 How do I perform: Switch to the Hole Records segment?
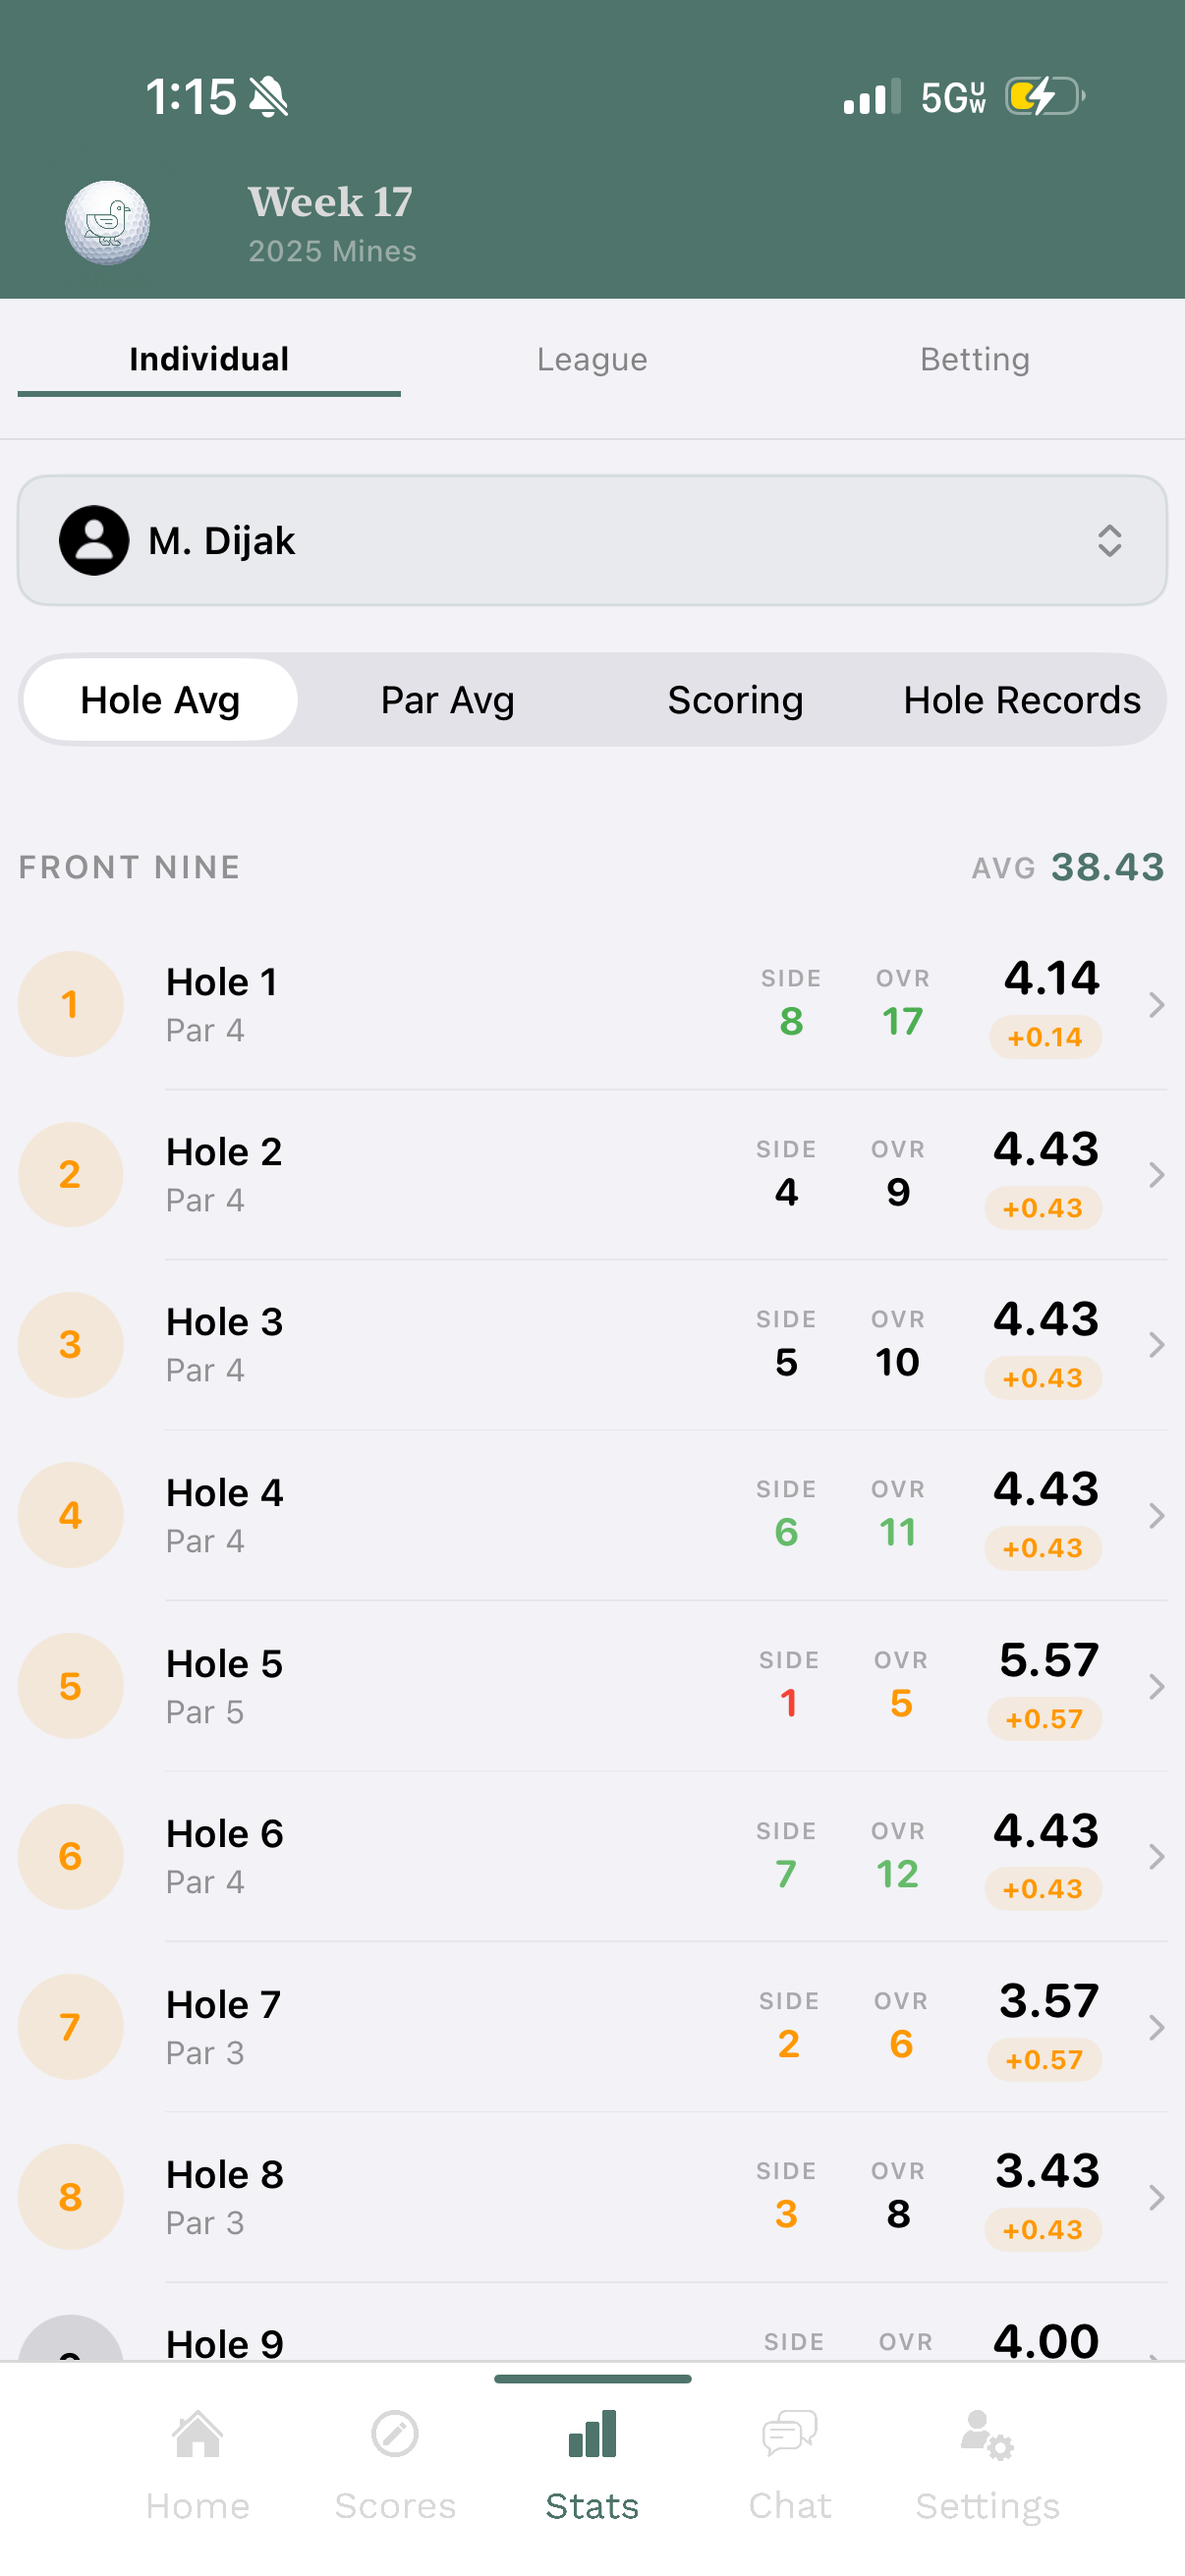pos(1022,700)
